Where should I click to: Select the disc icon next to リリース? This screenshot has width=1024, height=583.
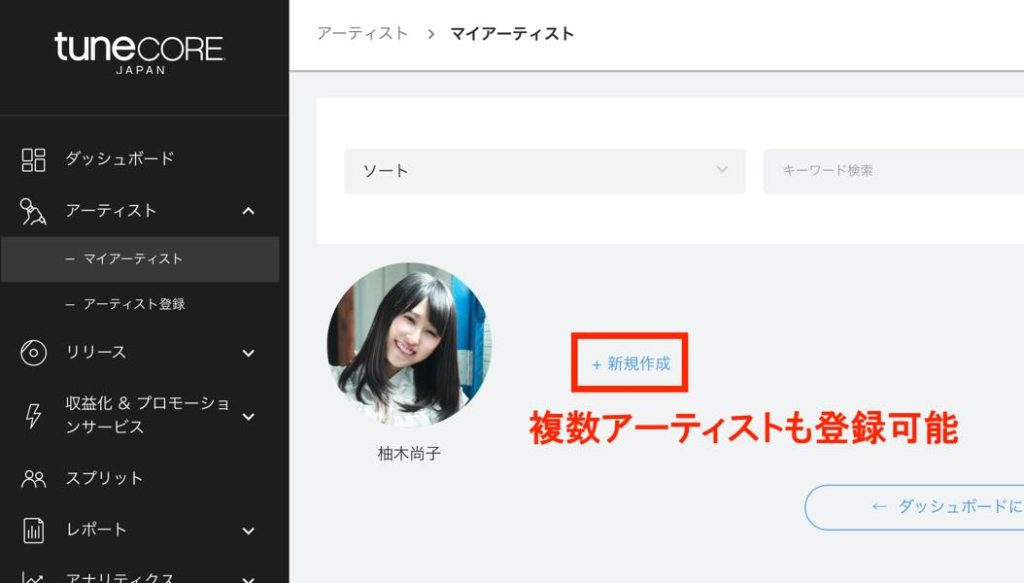(35, 353)
